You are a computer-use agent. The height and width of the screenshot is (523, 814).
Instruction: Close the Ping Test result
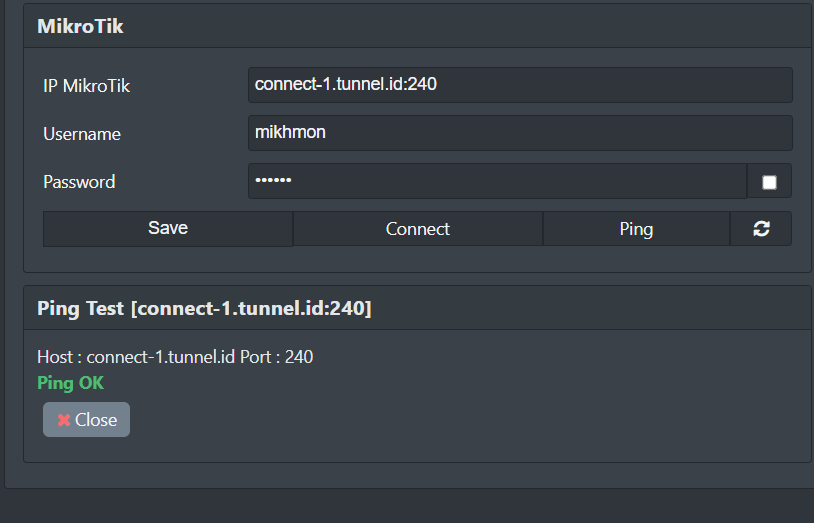(x=87, y=420)
